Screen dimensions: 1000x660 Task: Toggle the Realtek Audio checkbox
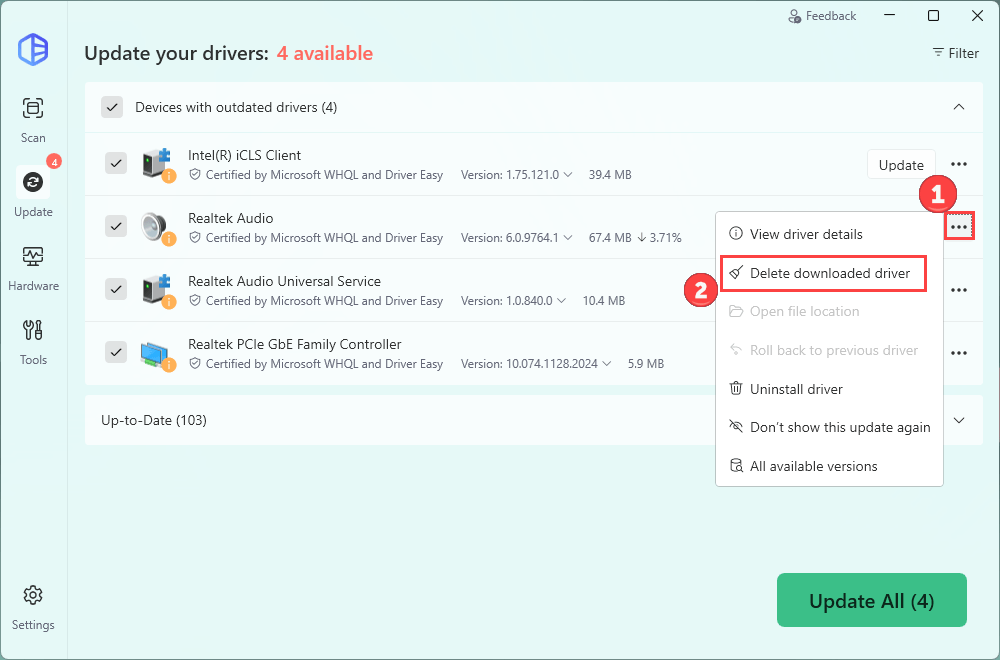pyautogui.click(x=116, y=226)
